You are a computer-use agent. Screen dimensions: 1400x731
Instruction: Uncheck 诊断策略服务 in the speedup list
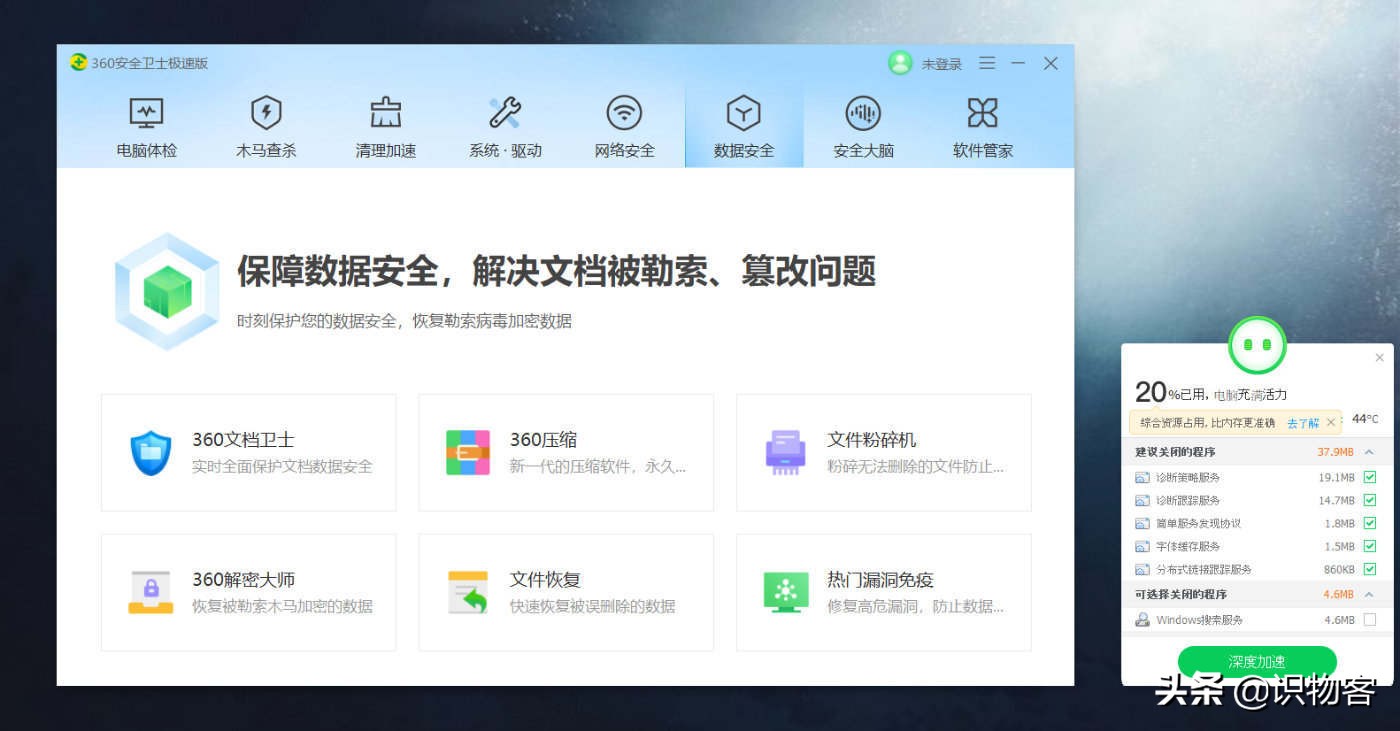(1369, 477)
